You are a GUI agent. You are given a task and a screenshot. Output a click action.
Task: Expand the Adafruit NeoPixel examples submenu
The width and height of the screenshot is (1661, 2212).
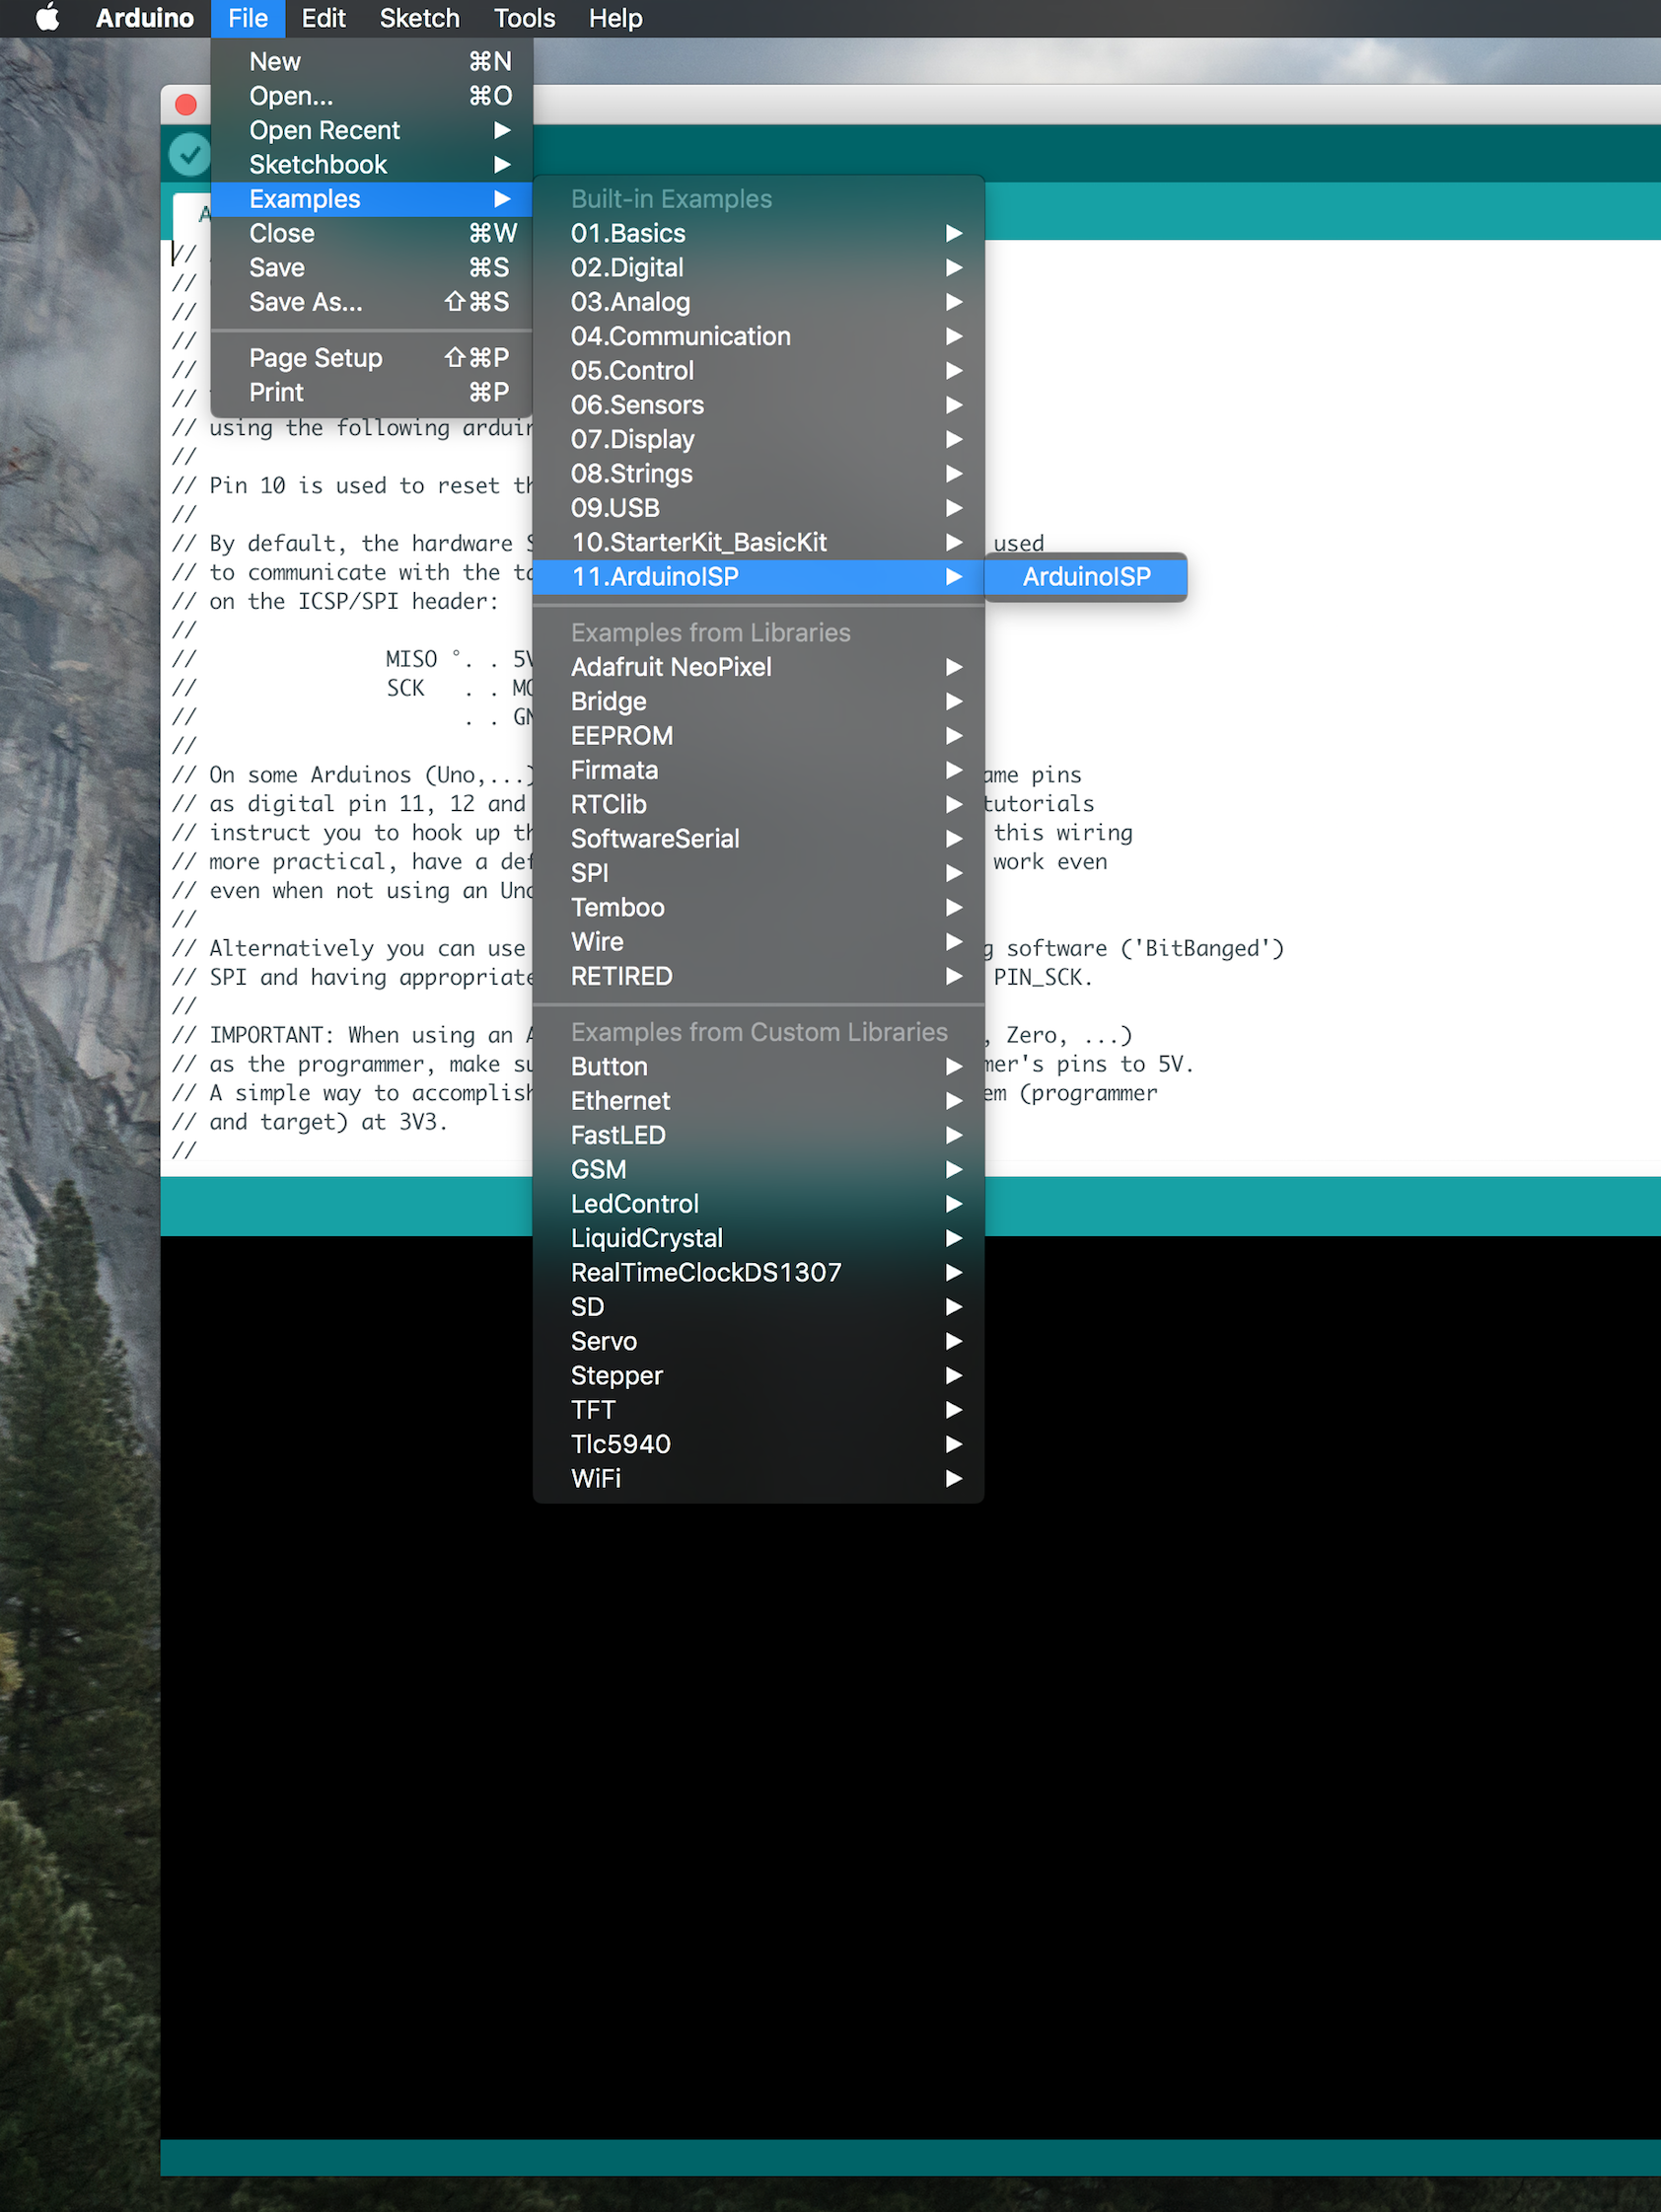(671, 667)
